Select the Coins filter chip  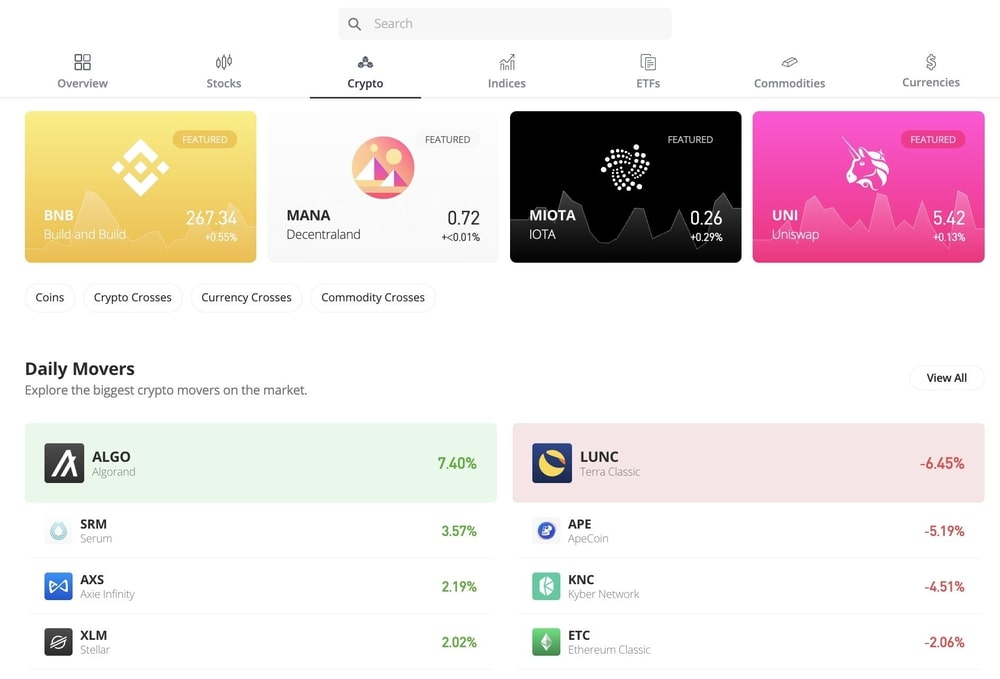[50, 298]
